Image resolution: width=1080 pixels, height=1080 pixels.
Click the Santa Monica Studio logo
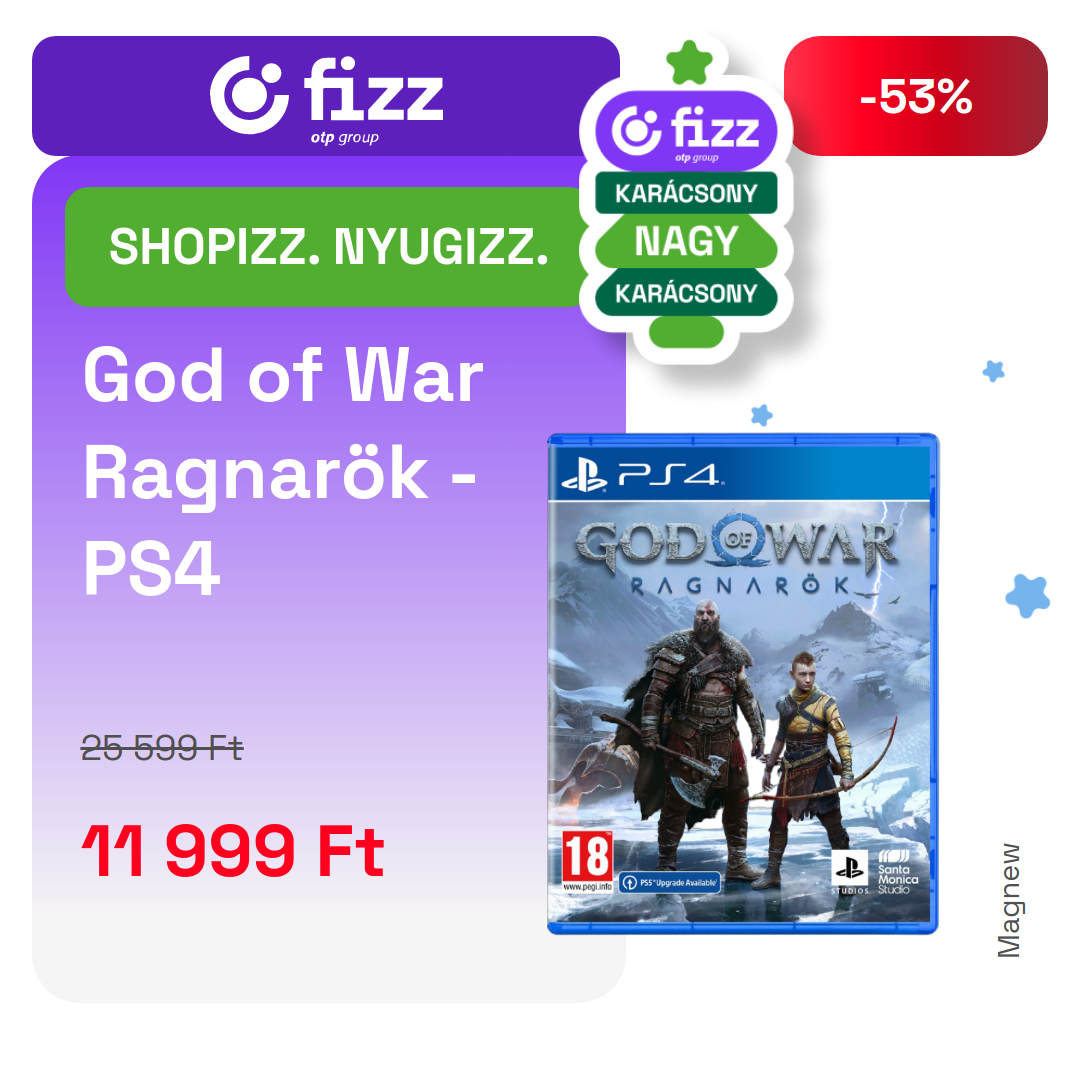897,873
